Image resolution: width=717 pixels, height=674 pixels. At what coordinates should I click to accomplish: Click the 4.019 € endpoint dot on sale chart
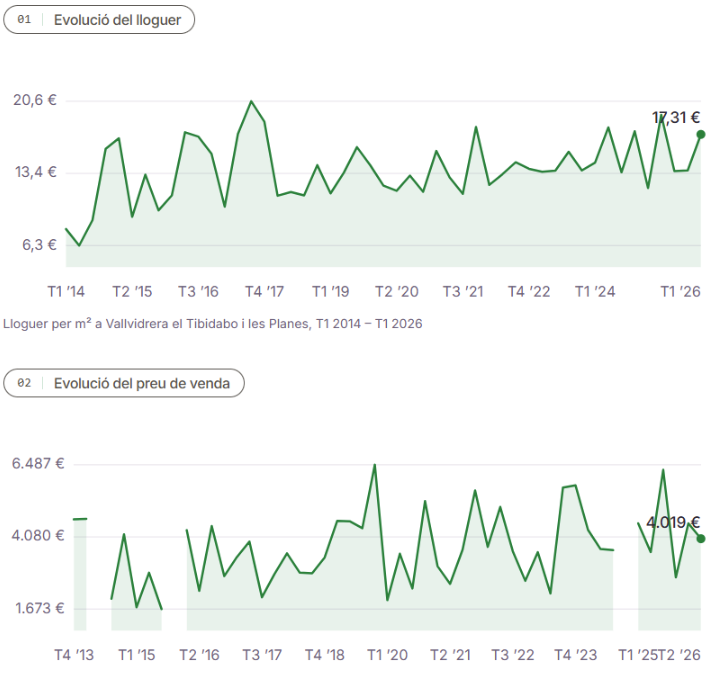click(701, 539)
